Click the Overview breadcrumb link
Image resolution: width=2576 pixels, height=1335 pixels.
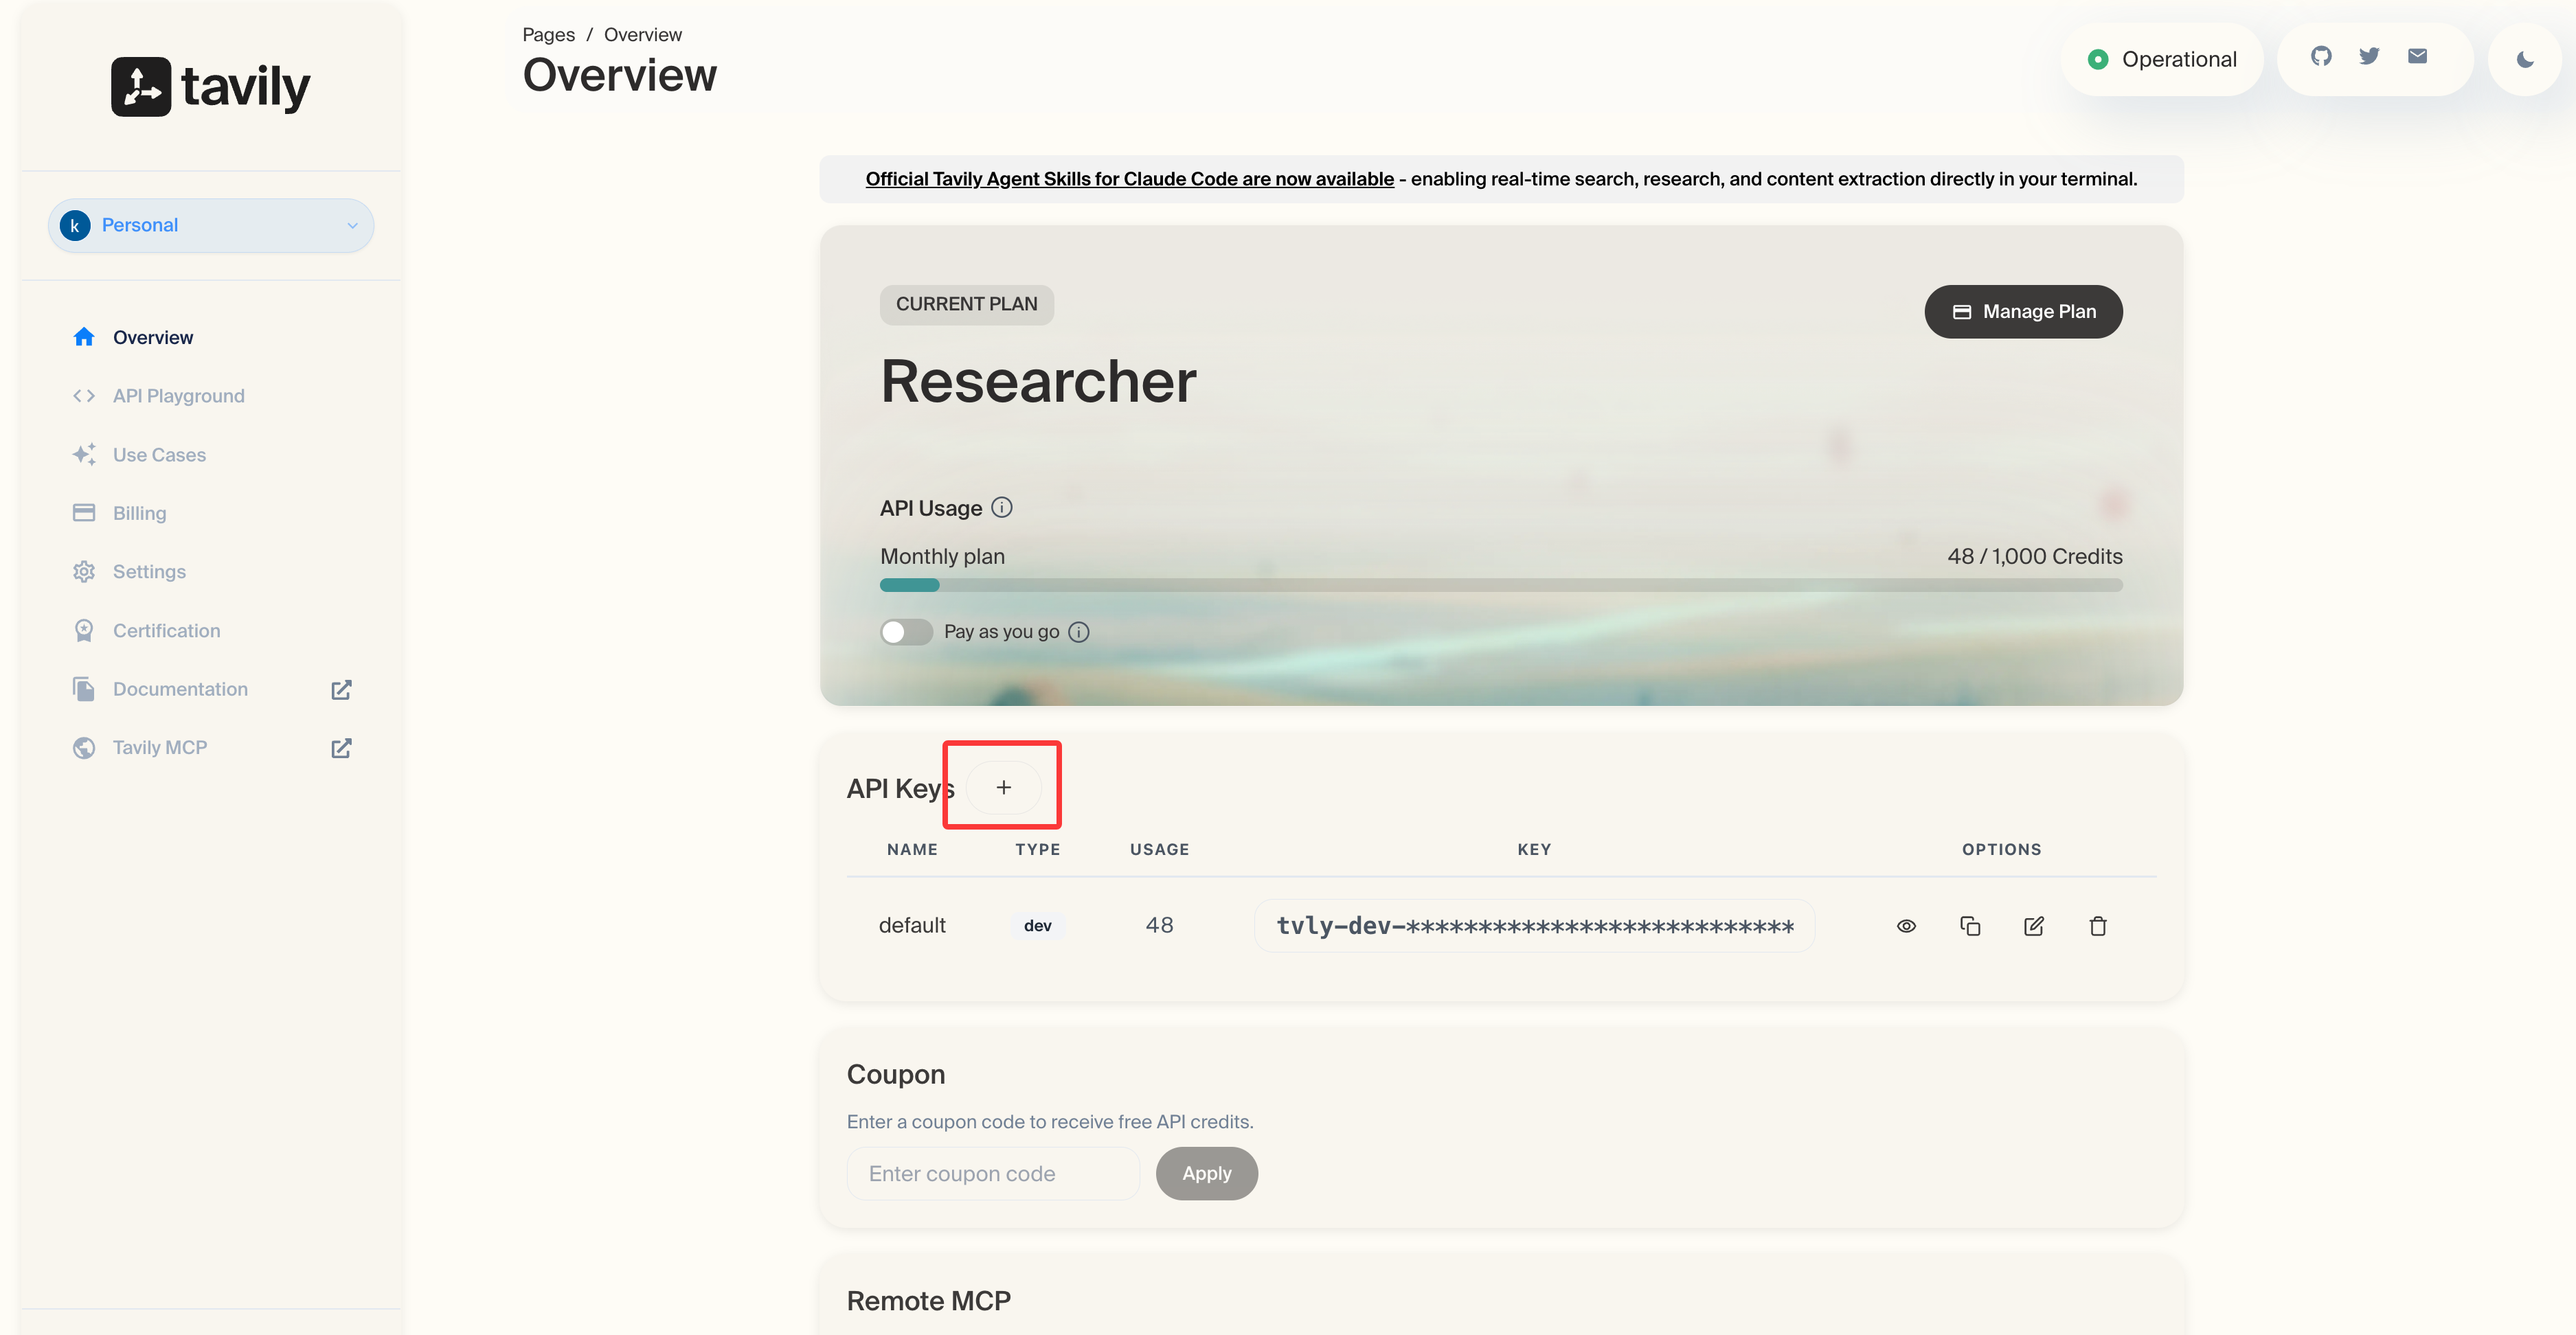click(x=643, y=35)
